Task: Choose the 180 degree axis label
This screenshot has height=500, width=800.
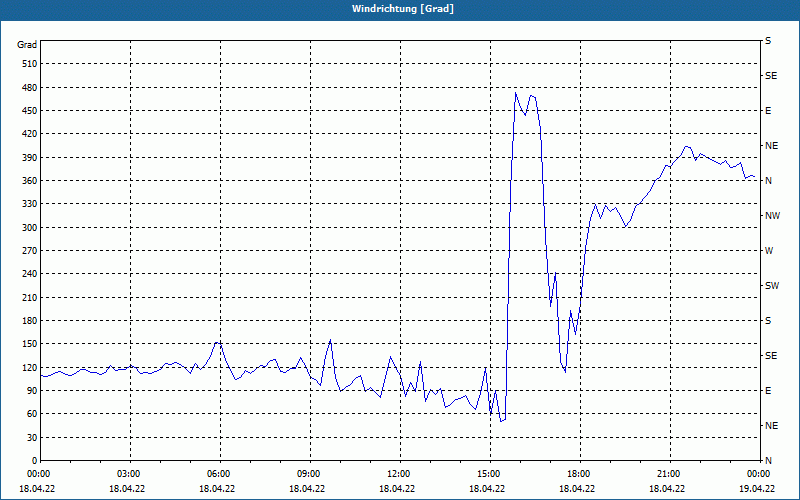Action: pos(30,320)
